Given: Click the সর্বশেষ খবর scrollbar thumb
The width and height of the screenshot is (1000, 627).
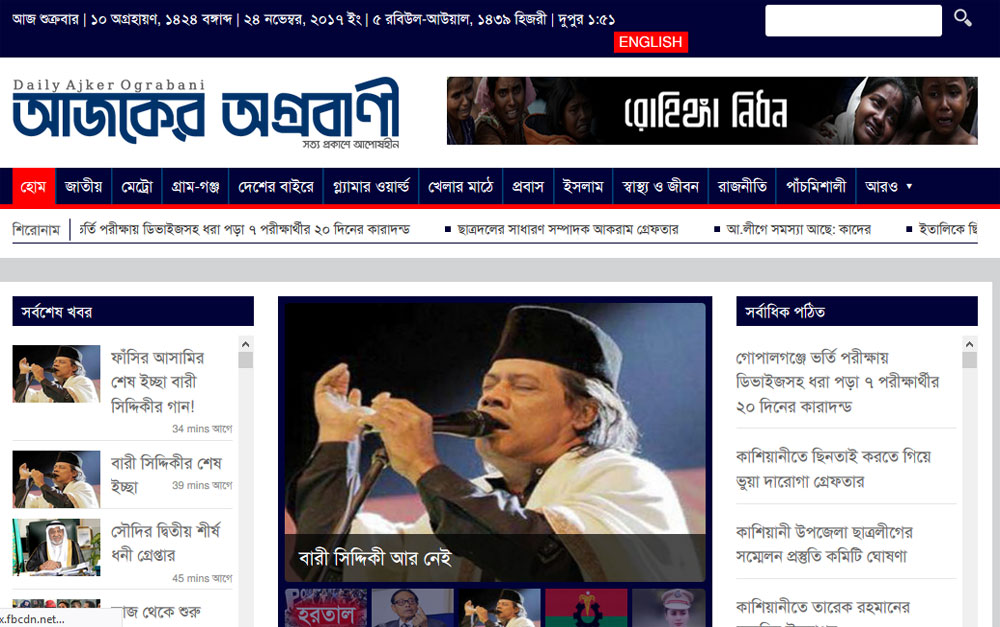Looking at the screenshot, I should point(246,360).
